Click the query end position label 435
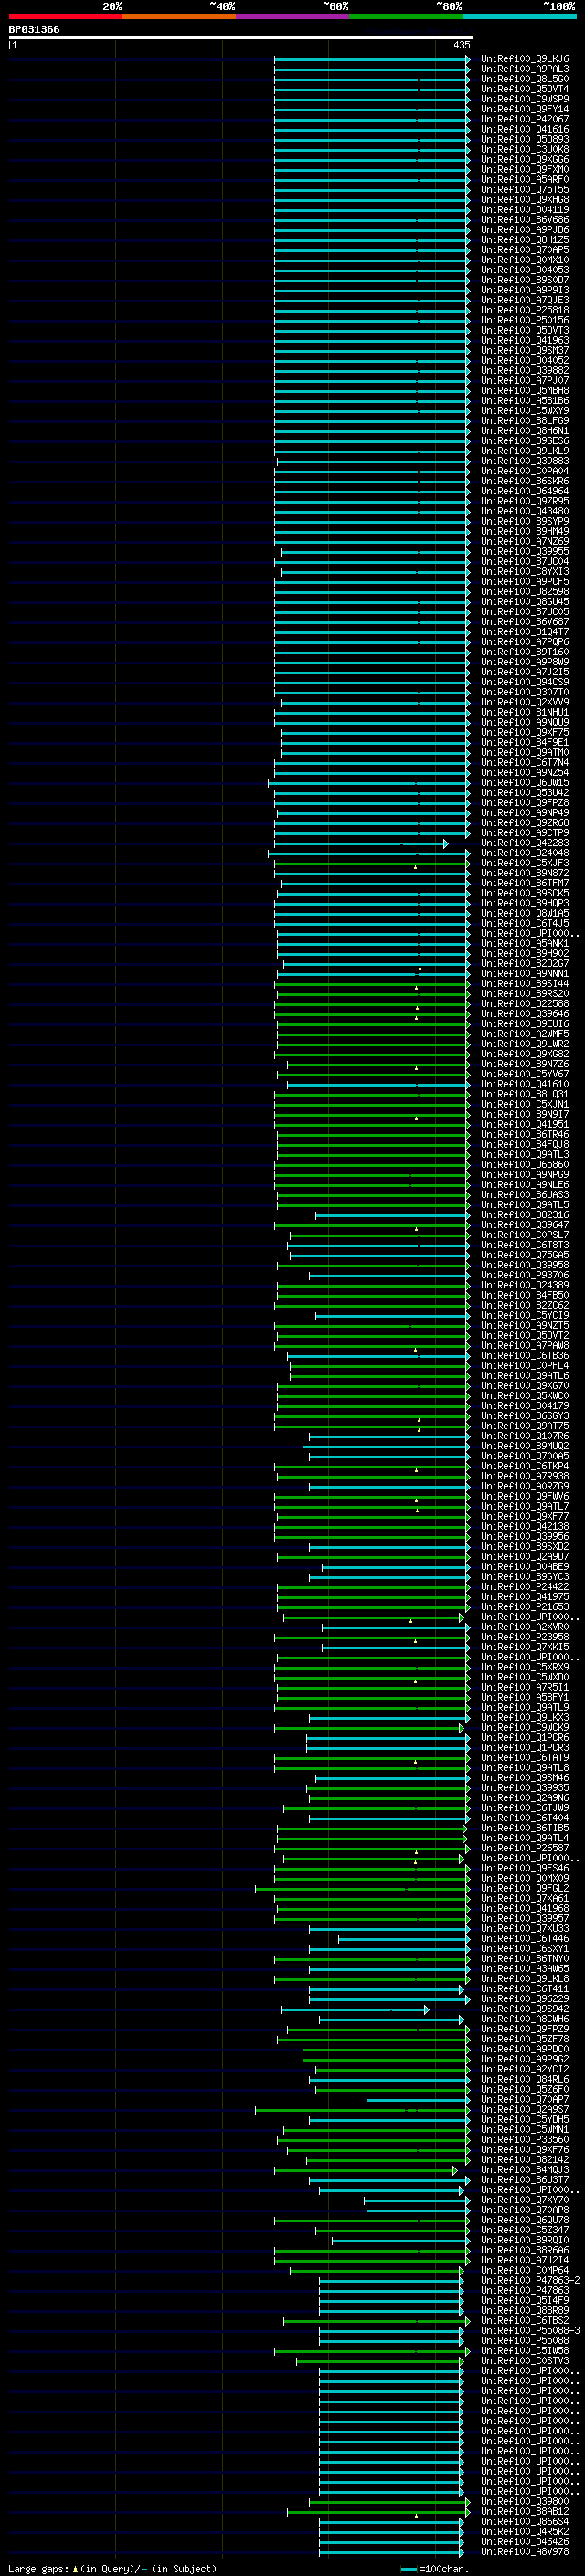Screen dimensions: 585x2576 (x=462, y=46)
